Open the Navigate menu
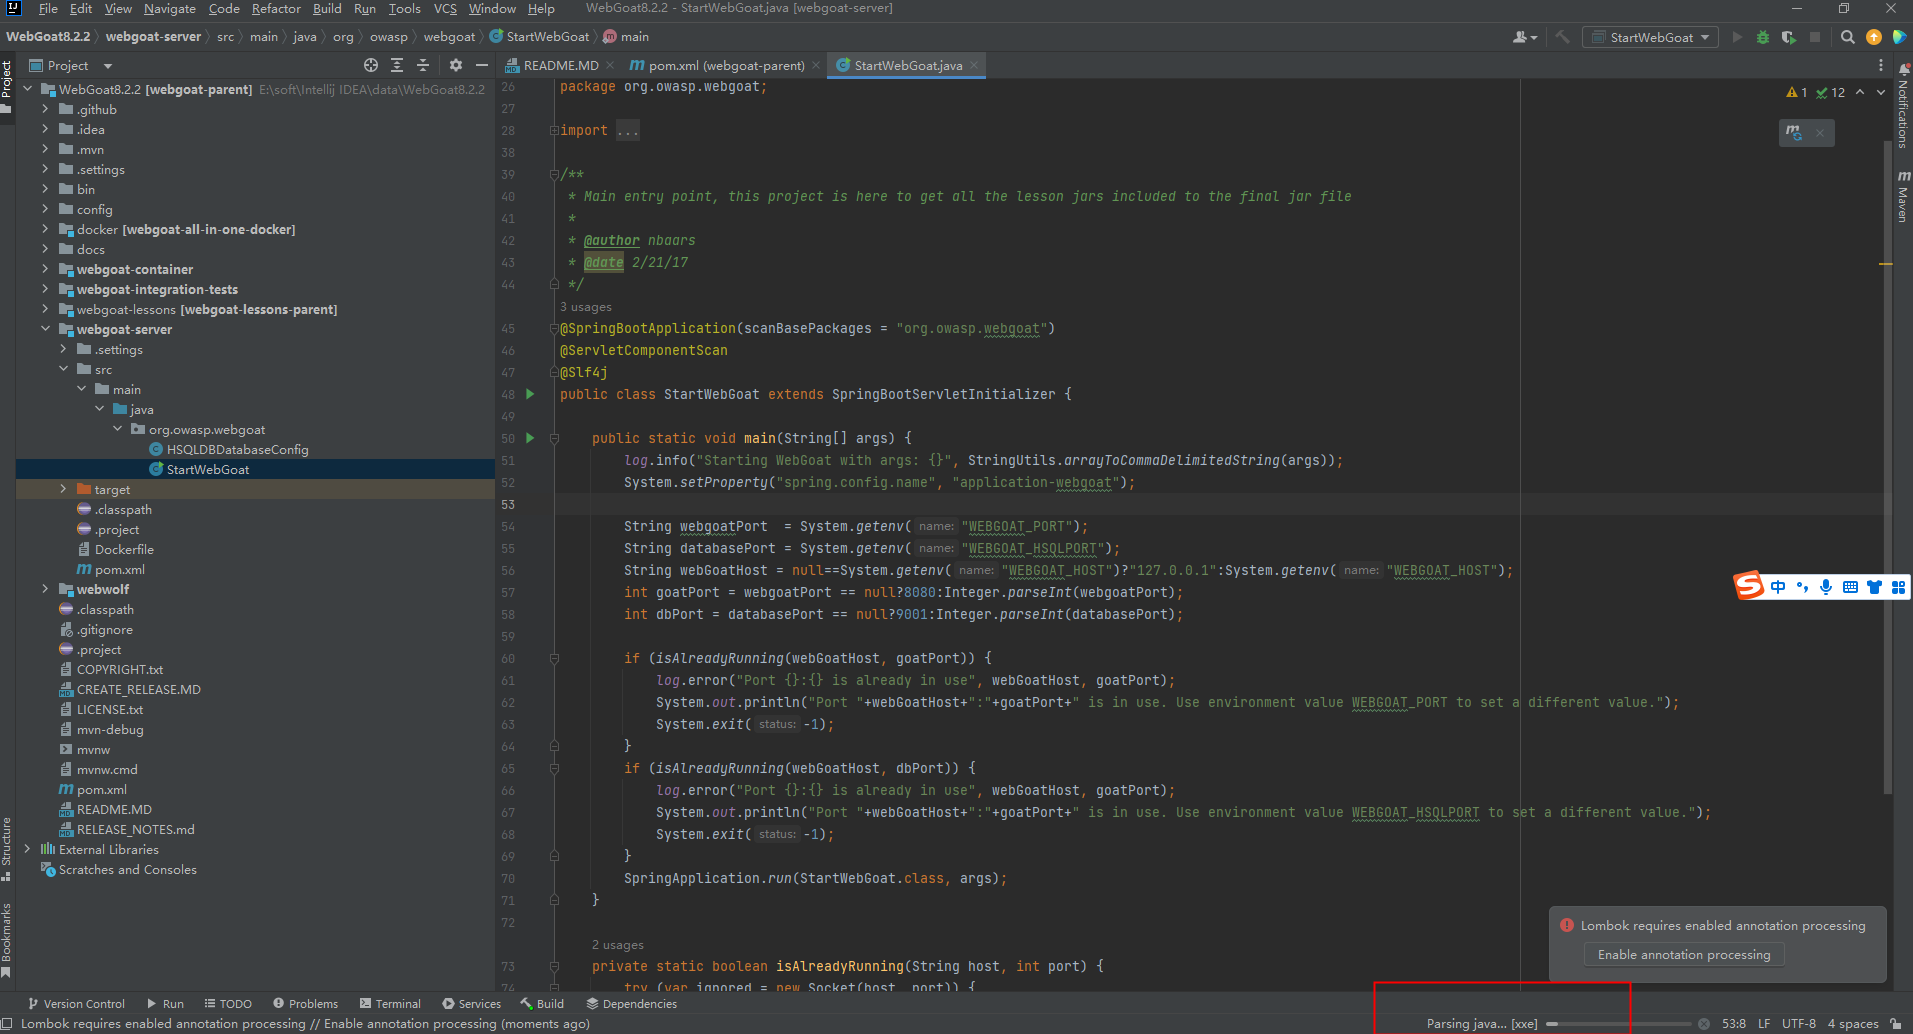The height and width of the screenshot is (1034, 1913). pyautogui.click(x=170, y=8)
